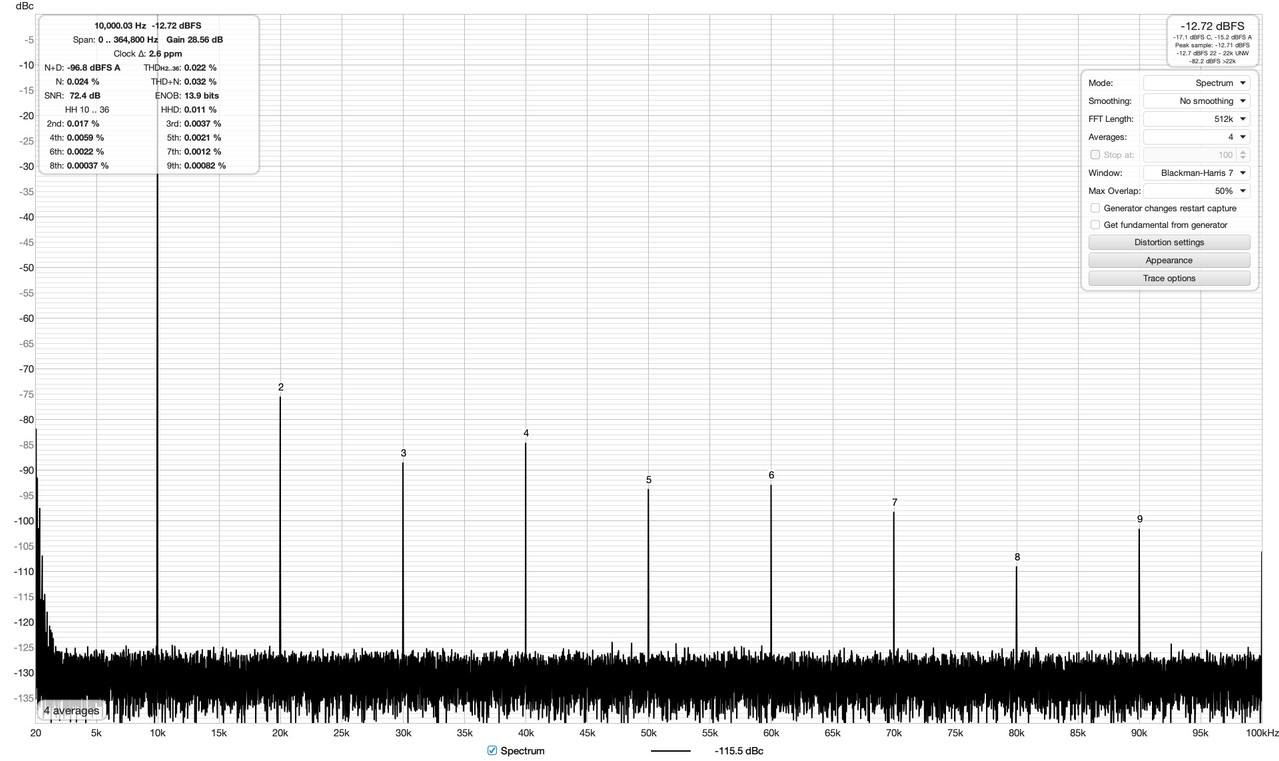Viewport: 1279px width, 761px height.
Task: Click the black Spectrum trace line sample in legend
Action: tap(670, 751)
